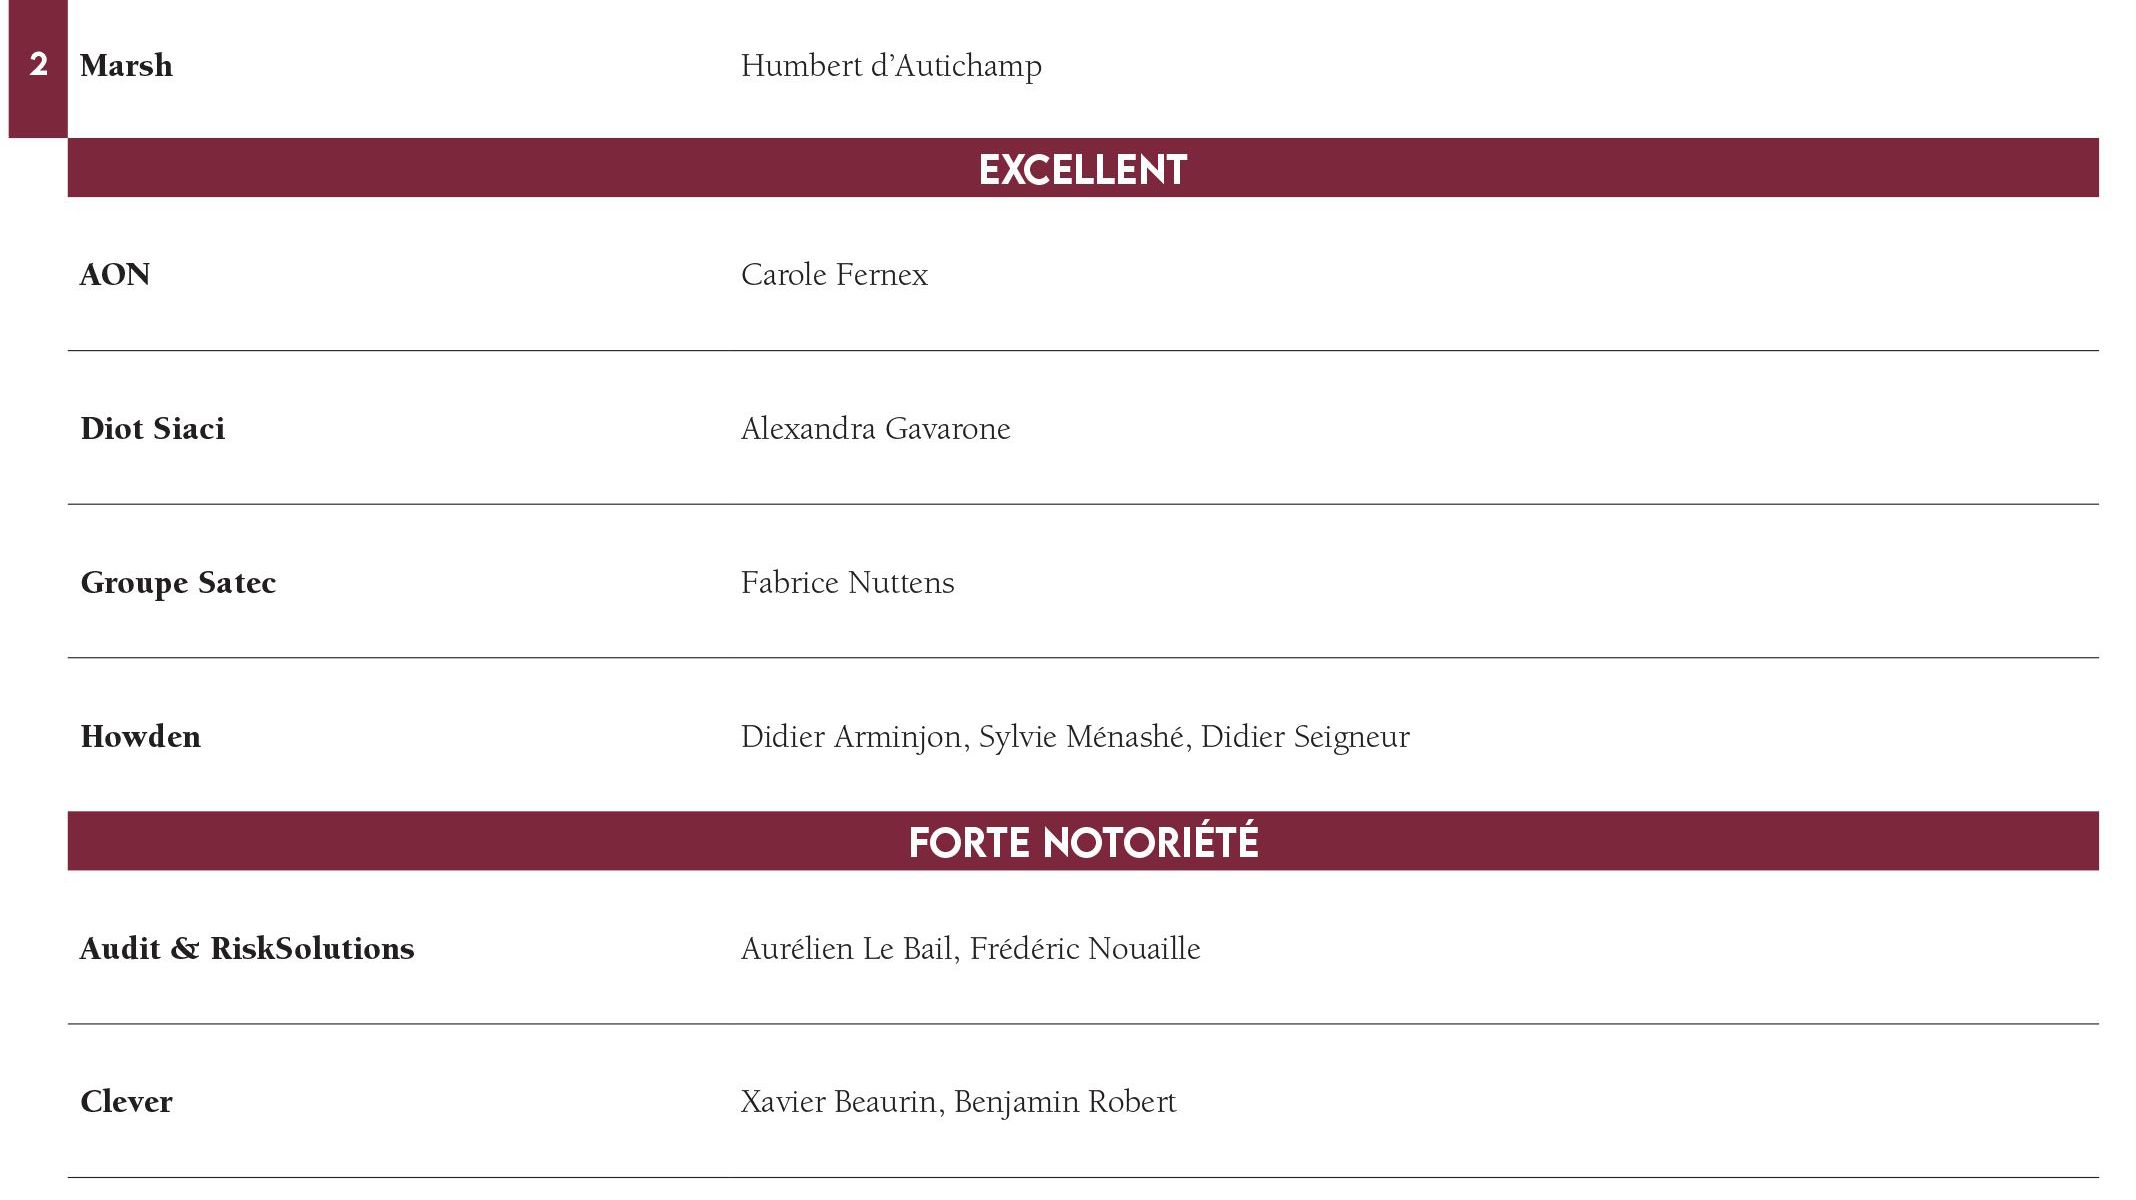This screenshot has height=1200, width=2136.
Task: Select the name Didier Seigneur
Action: [1305, 736]
